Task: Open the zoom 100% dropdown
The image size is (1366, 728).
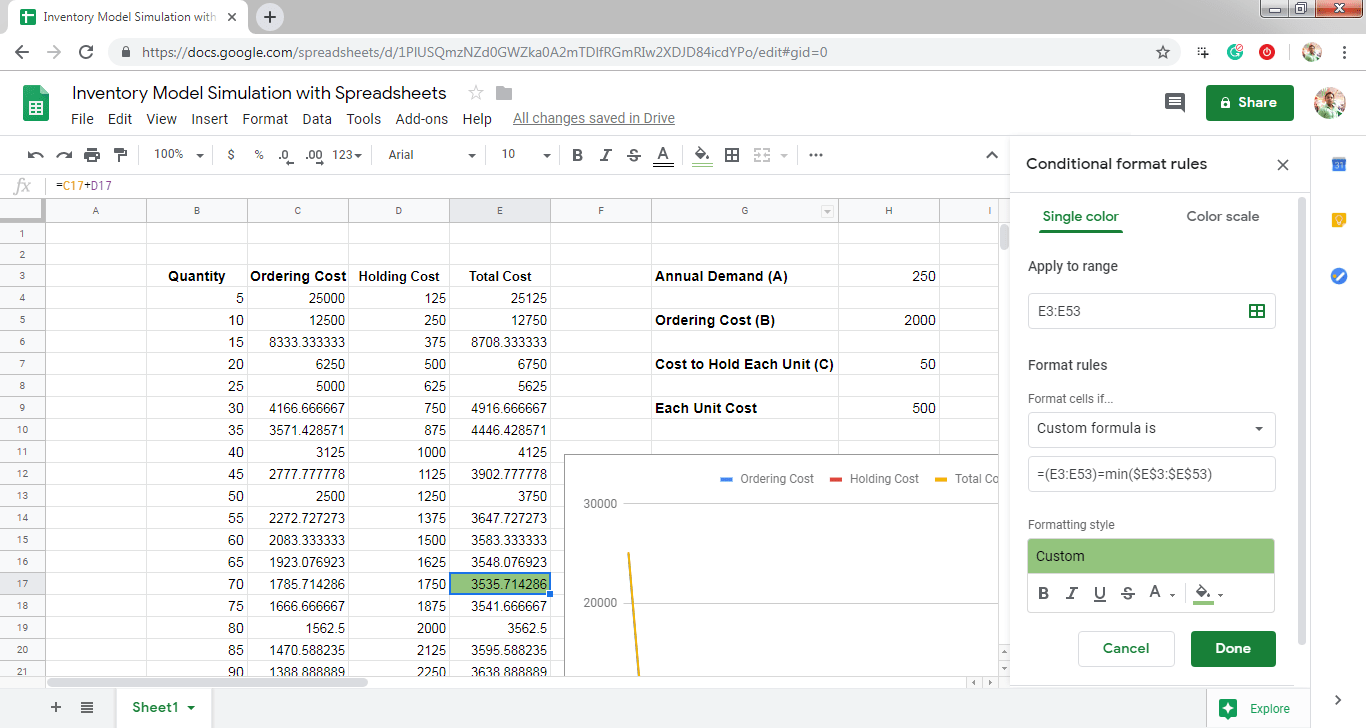Action: point(178,155)
